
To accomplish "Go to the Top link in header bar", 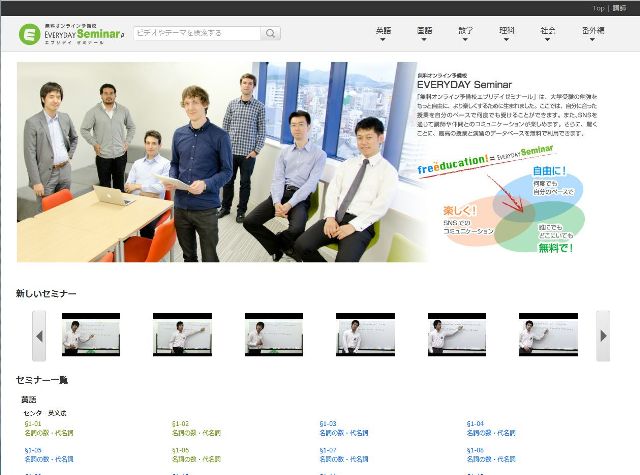I will point(598,8).
